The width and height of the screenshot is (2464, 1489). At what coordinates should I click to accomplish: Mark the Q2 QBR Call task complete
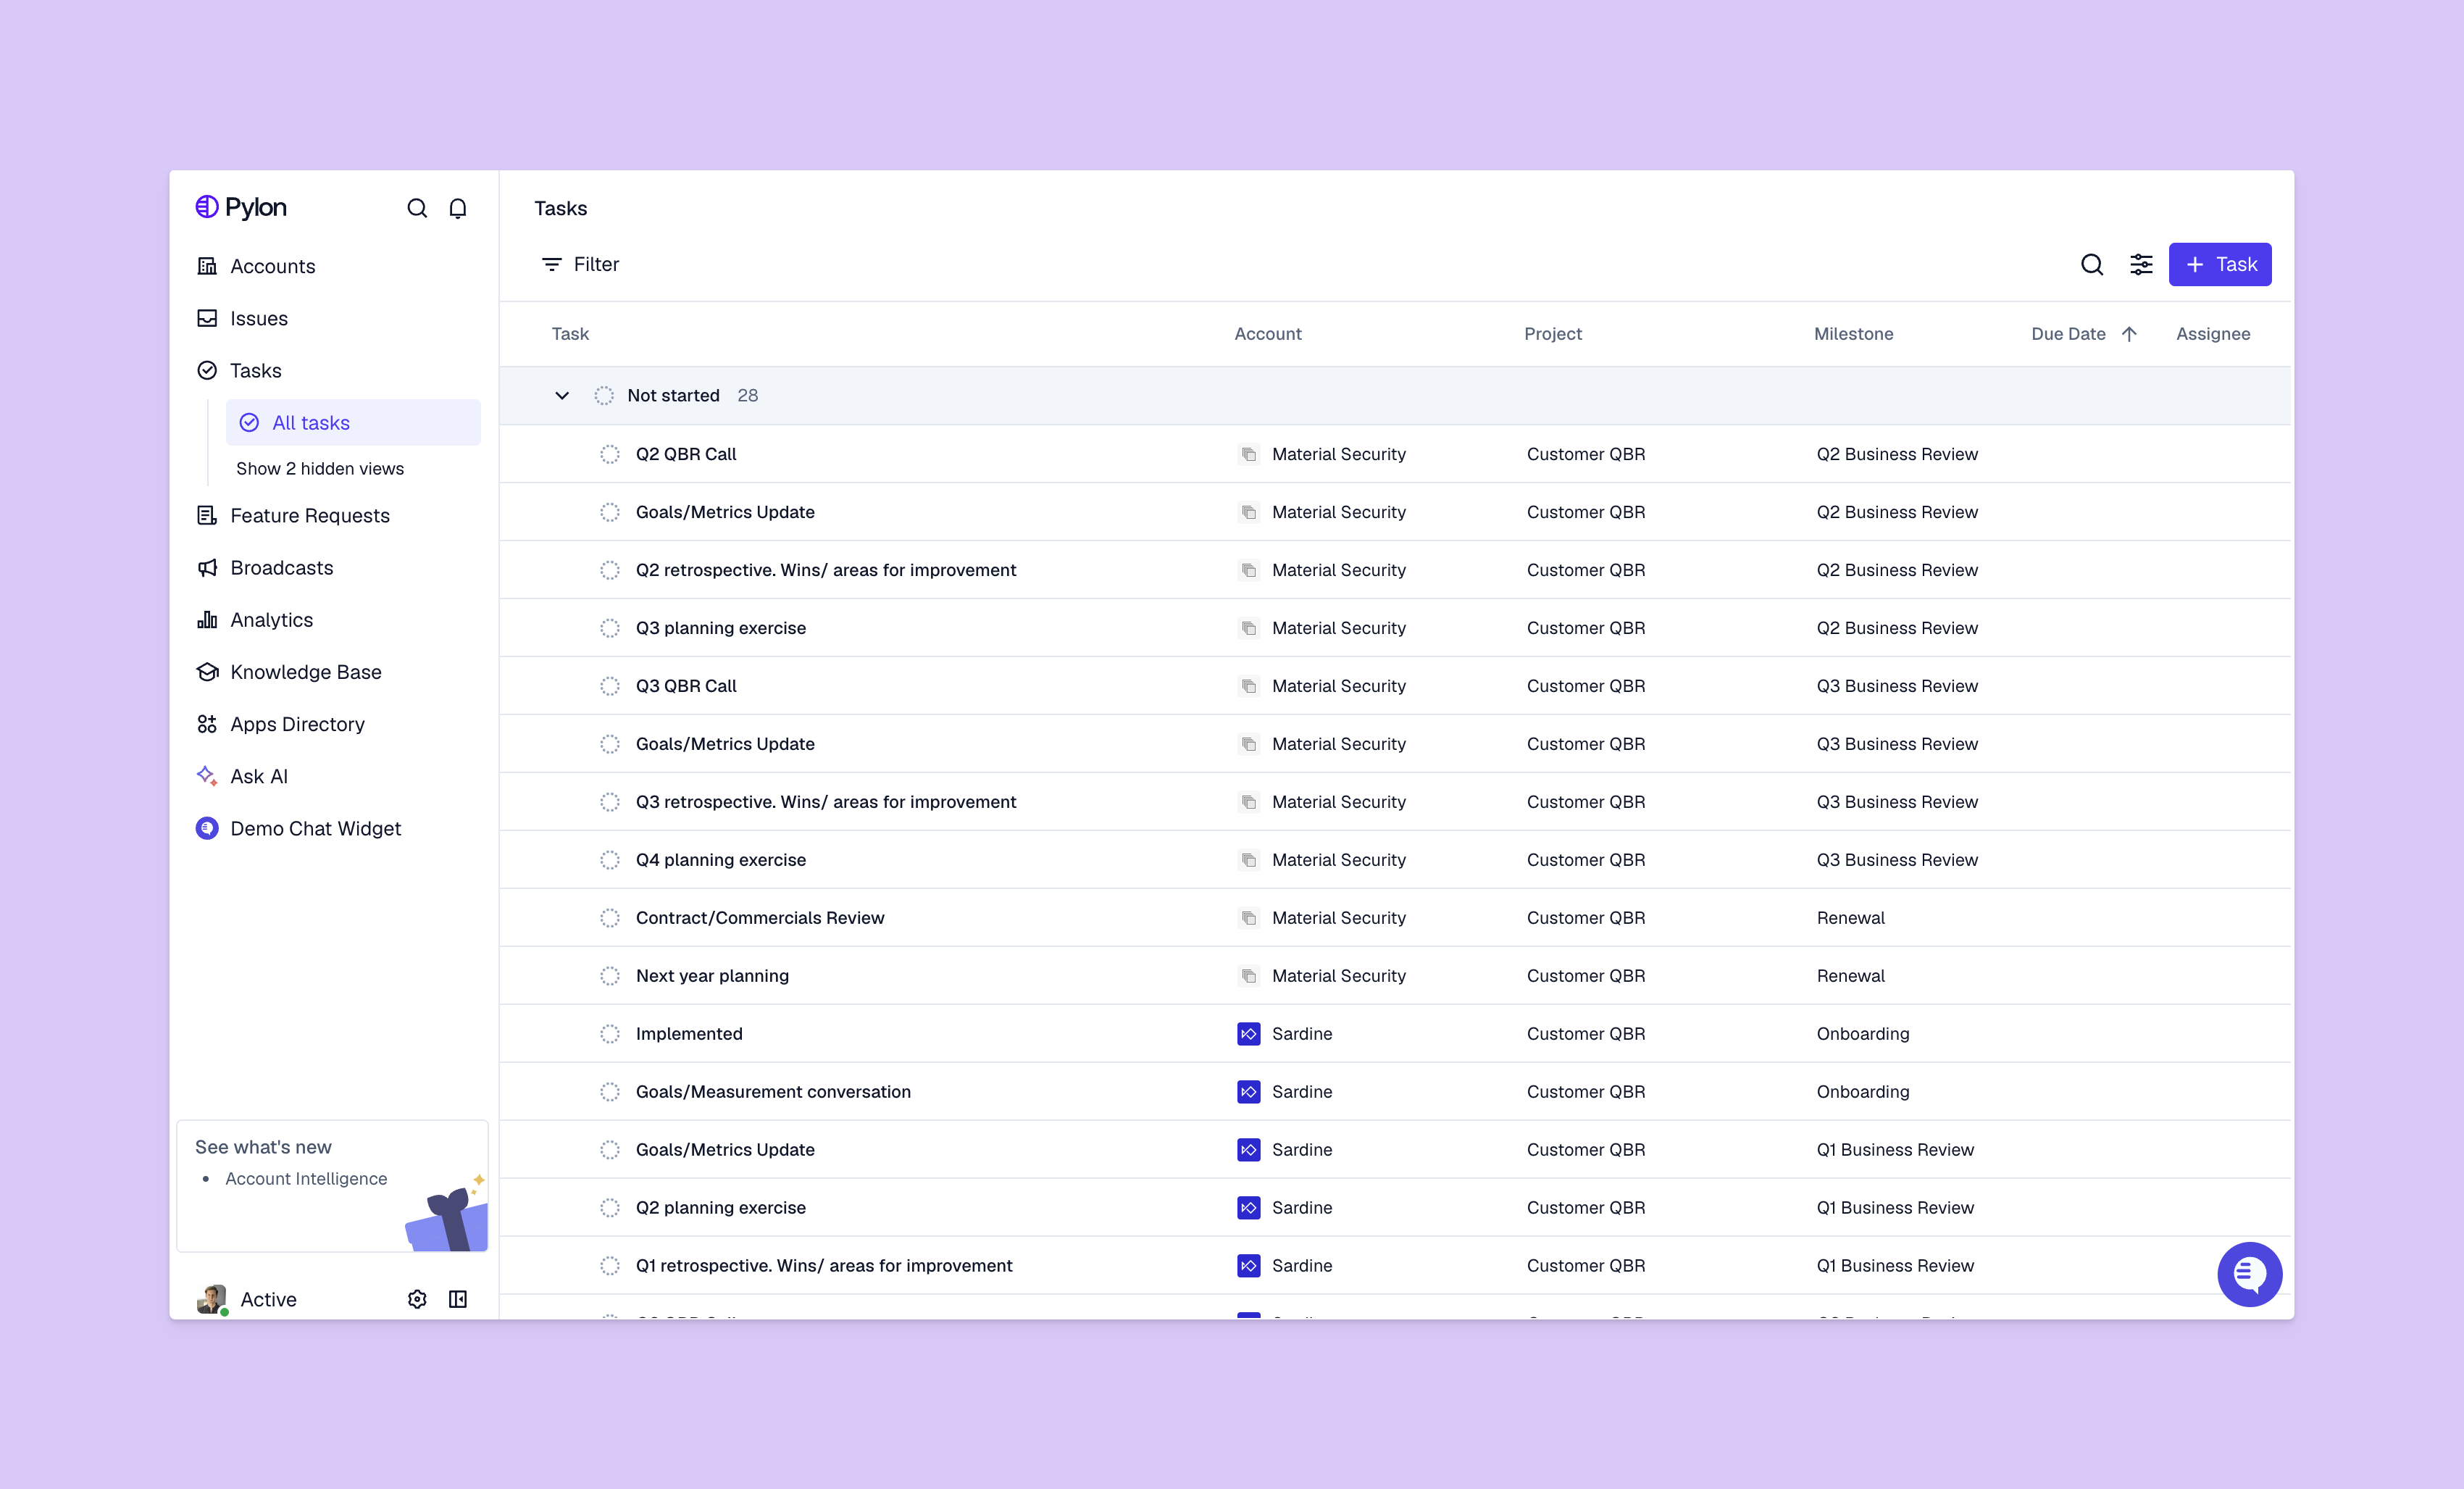click(610, 454)
